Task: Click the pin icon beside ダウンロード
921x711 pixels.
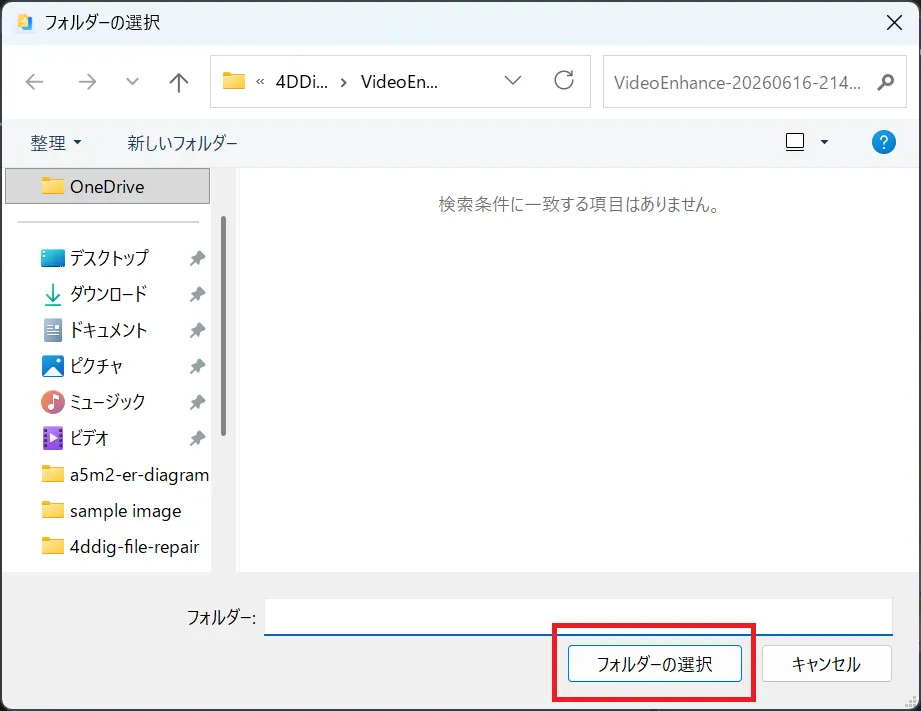Action: (x=197, y=294)
